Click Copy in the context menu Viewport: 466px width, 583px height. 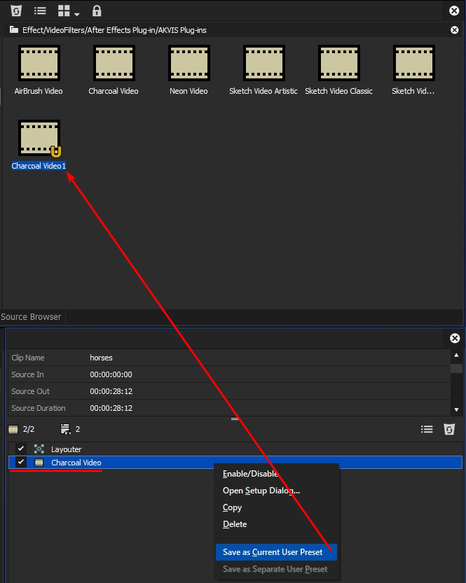pos(232,508)
